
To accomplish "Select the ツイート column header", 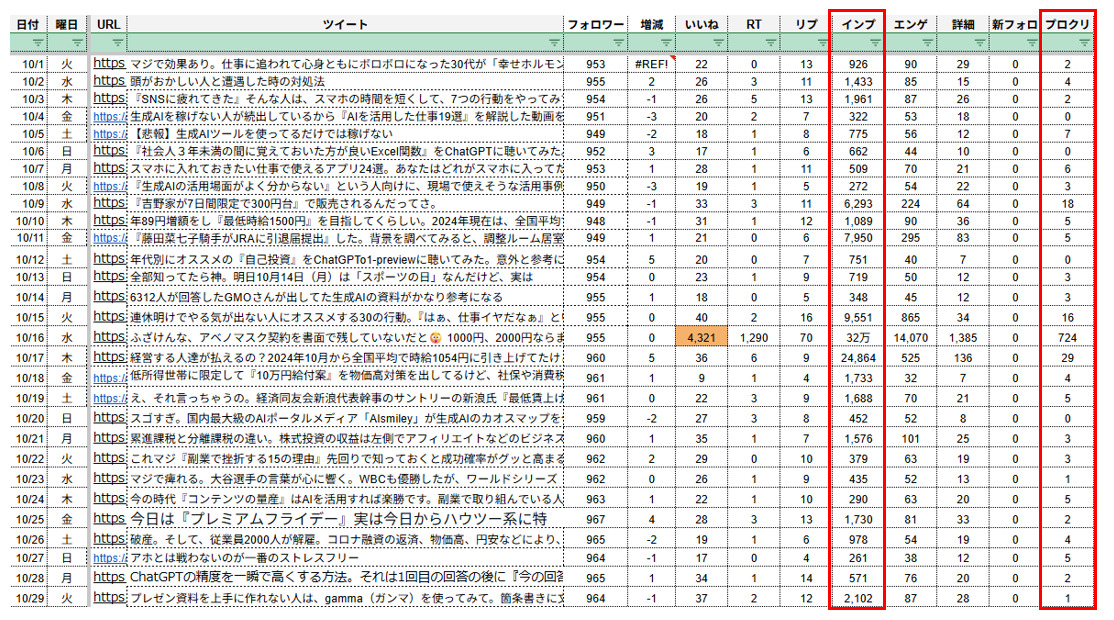I will pos(345,24).
